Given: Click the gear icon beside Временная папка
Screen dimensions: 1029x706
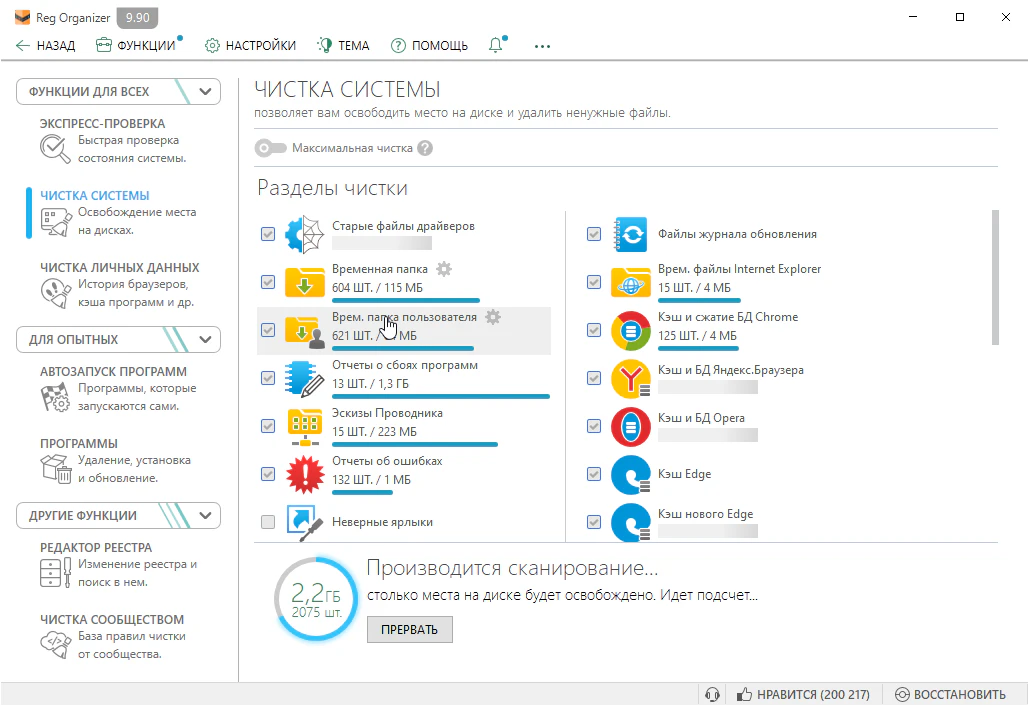Looking at the screenshot, I should point(444,269).
